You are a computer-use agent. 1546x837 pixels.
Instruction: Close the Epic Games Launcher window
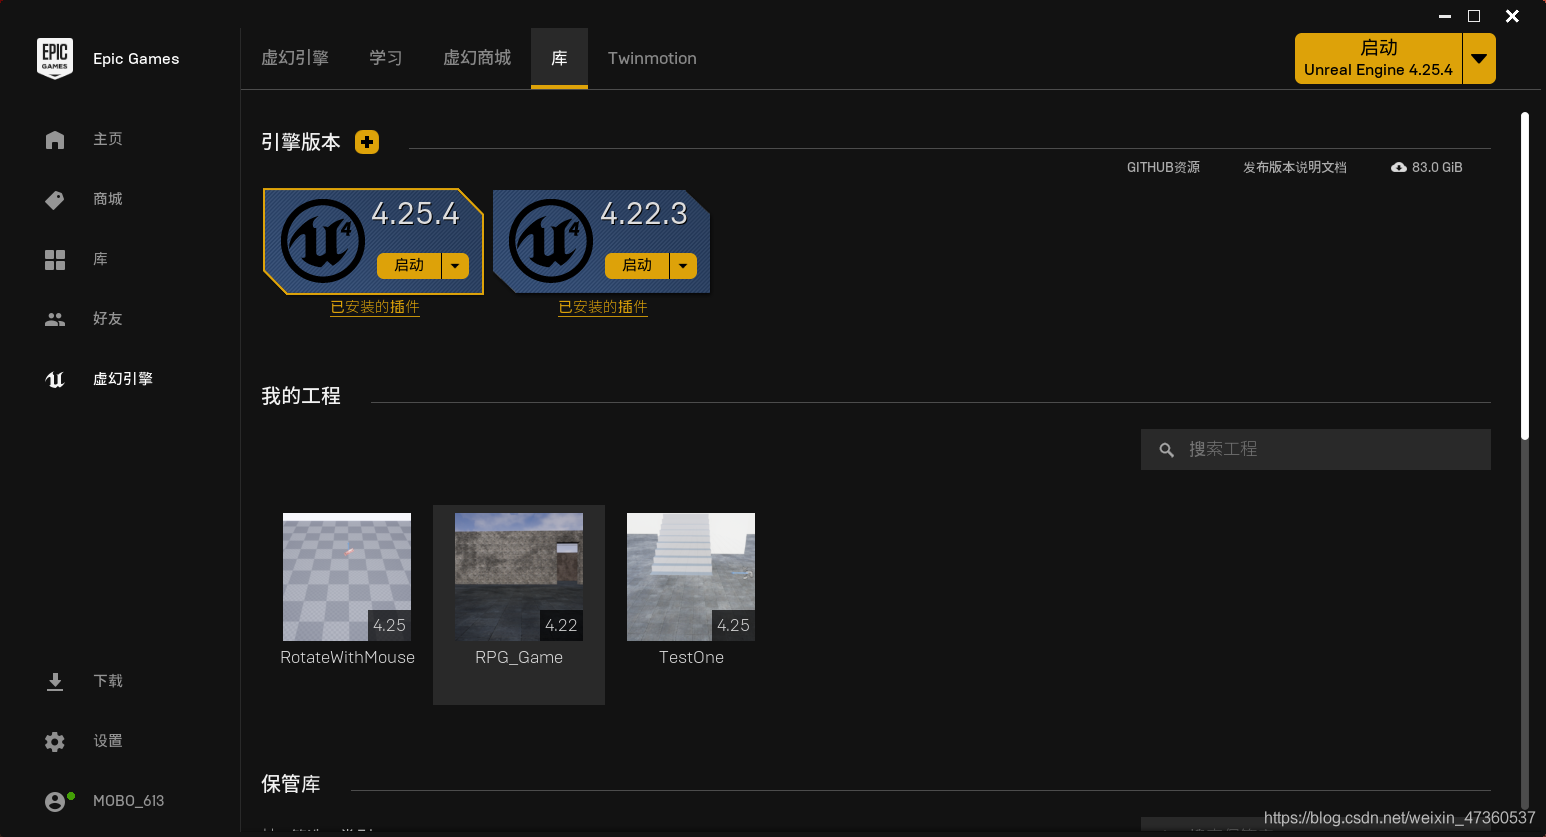(1512, 16)
